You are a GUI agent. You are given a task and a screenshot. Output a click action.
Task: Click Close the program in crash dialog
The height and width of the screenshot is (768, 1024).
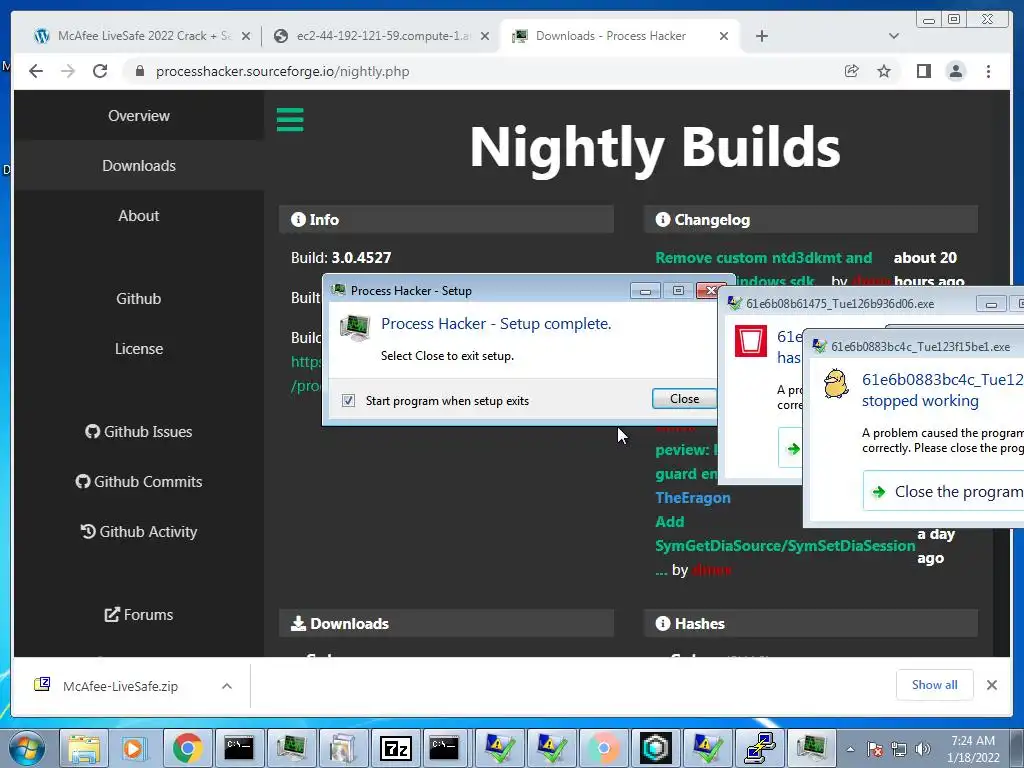click(x=944, y=492)
